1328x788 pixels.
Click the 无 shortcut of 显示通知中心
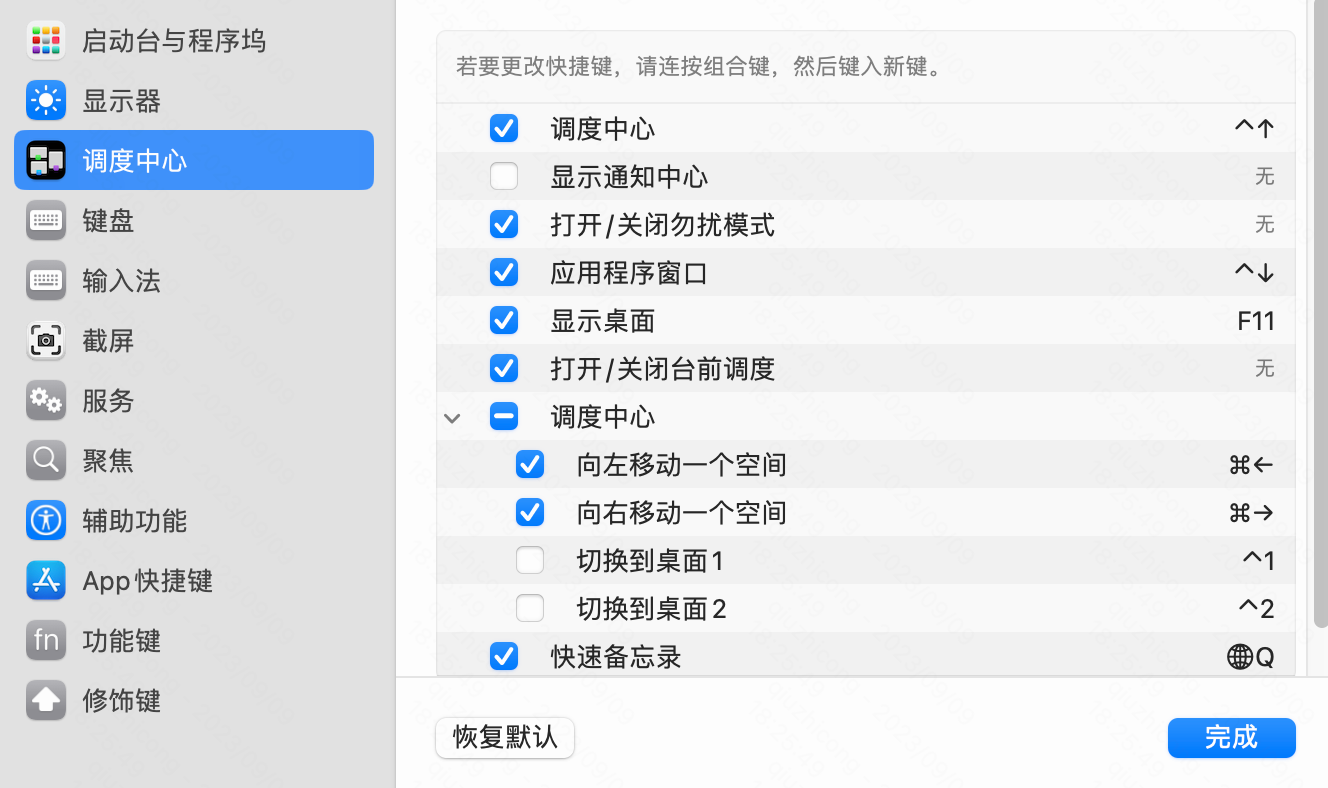pos(1265,176)
